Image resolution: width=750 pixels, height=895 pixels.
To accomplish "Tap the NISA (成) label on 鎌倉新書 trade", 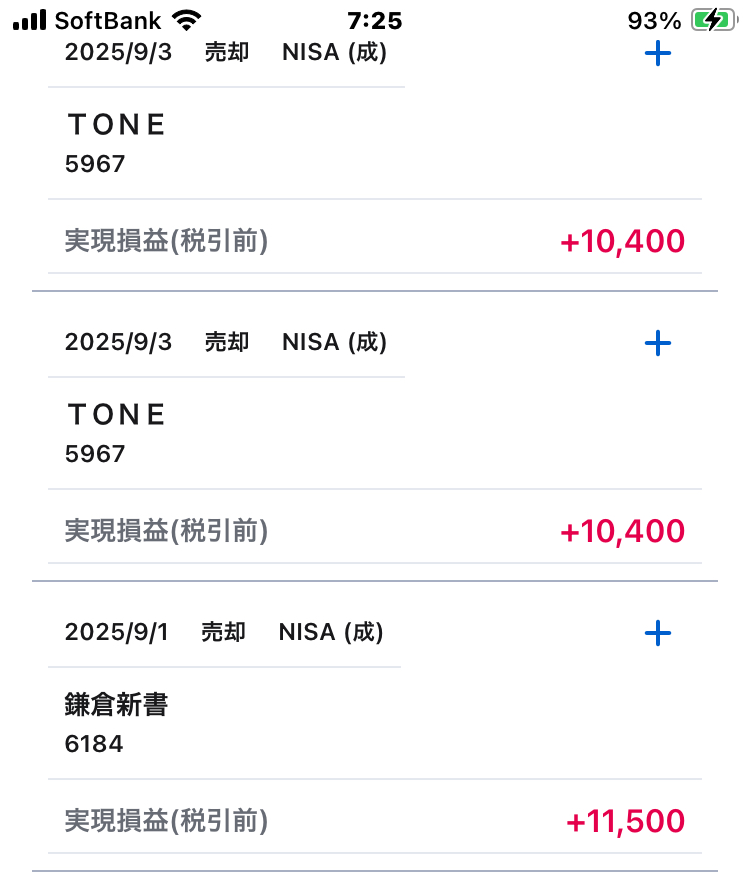I will 331,633.
